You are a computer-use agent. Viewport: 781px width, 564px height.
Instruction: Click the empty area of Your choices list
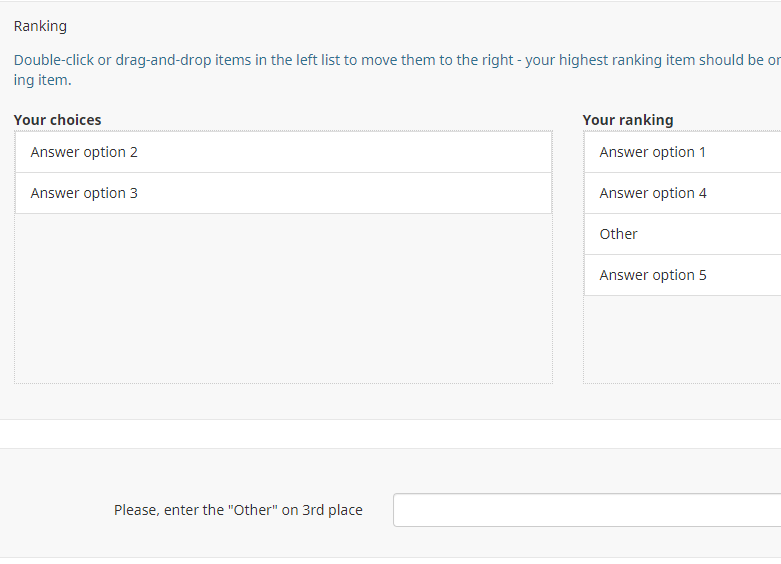tap(283, 298)
